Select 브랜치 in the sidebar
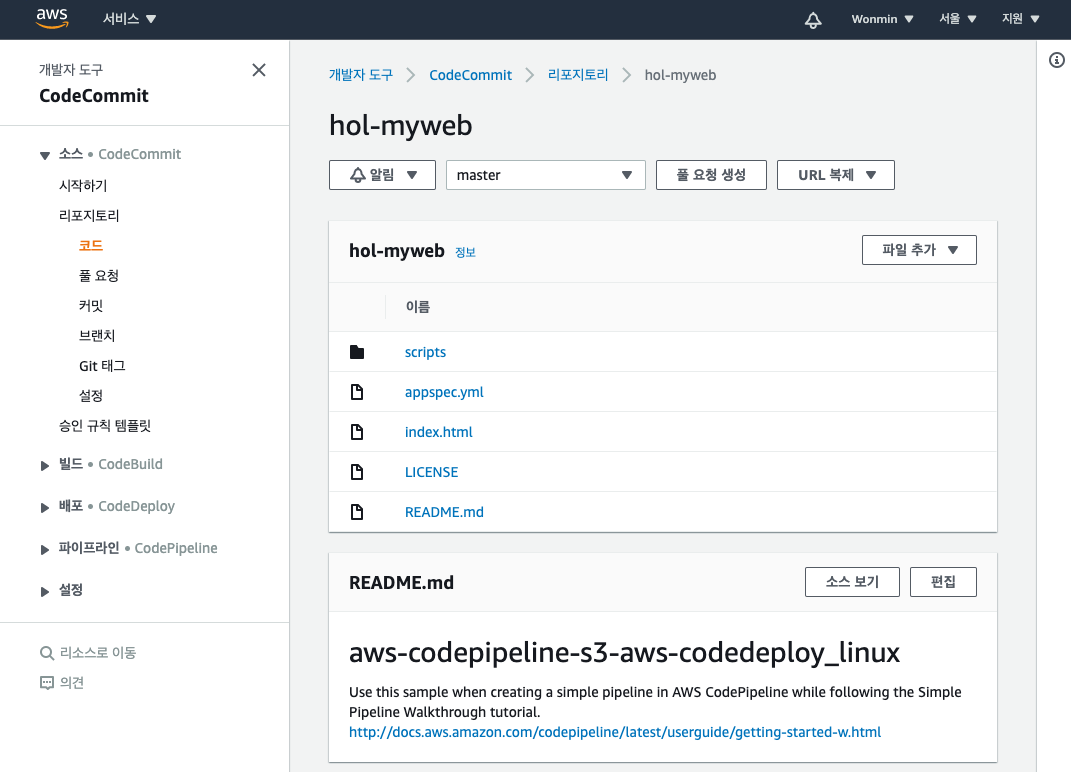 point(97,335)
